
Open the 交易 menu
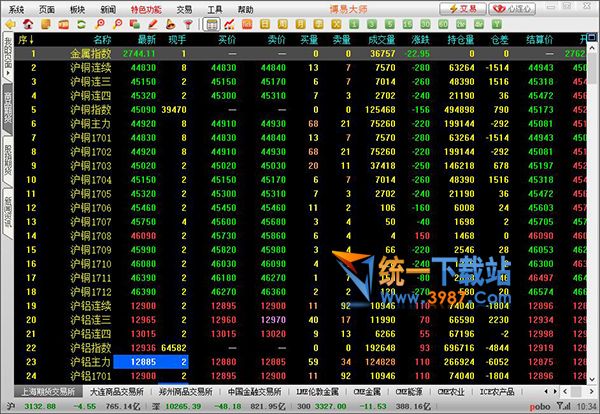(x=184, y=9)
